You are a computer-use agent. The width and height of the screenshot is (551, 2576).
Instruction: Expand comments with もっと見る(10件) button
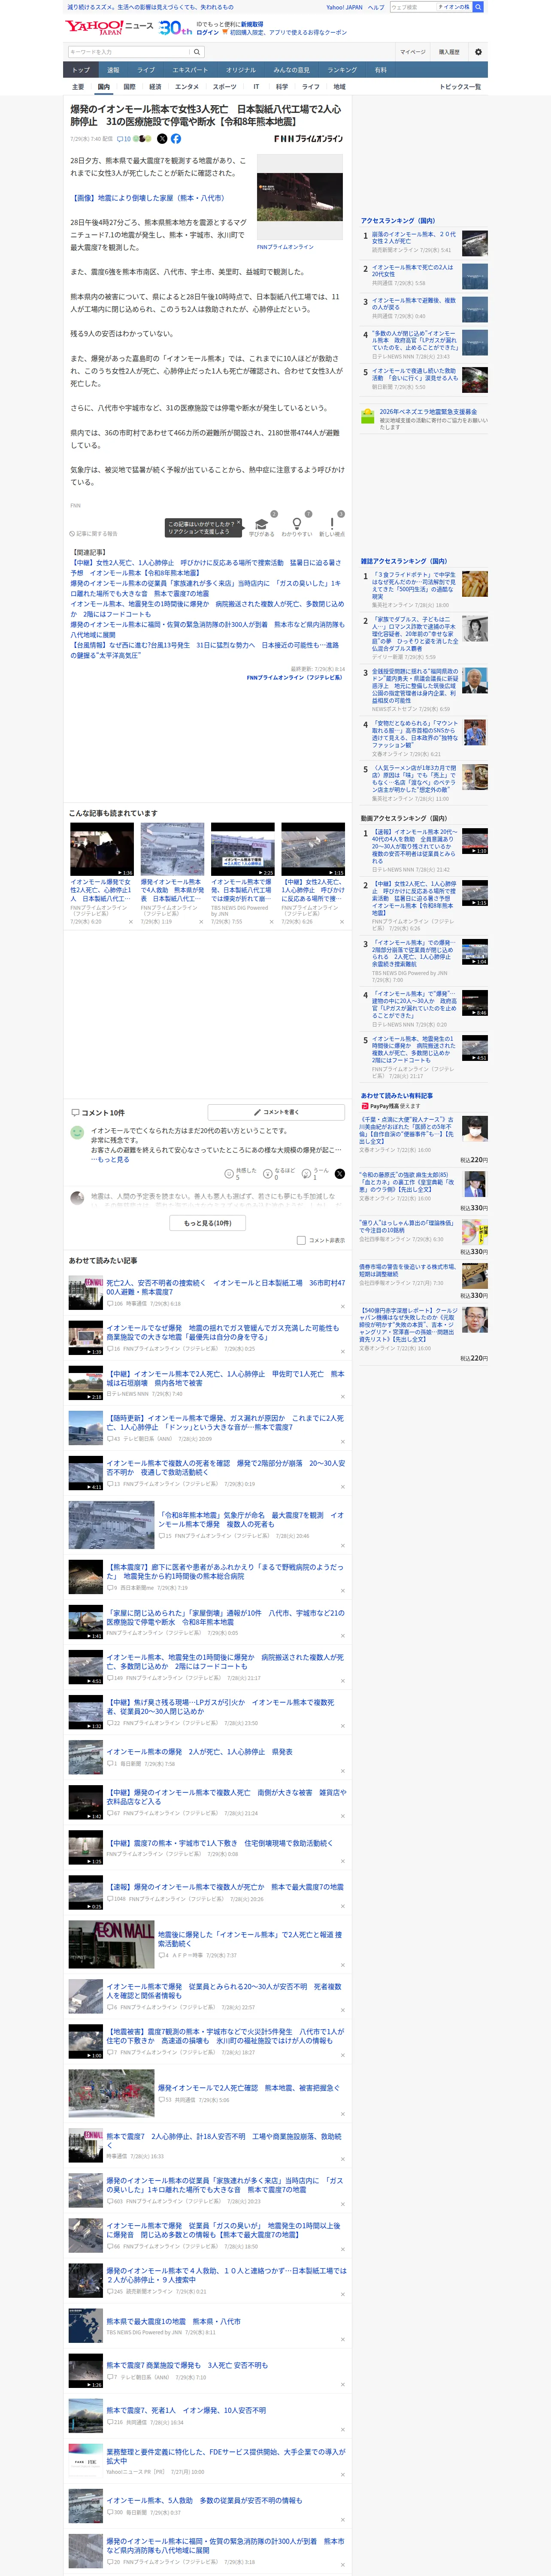click(208, 1223)
